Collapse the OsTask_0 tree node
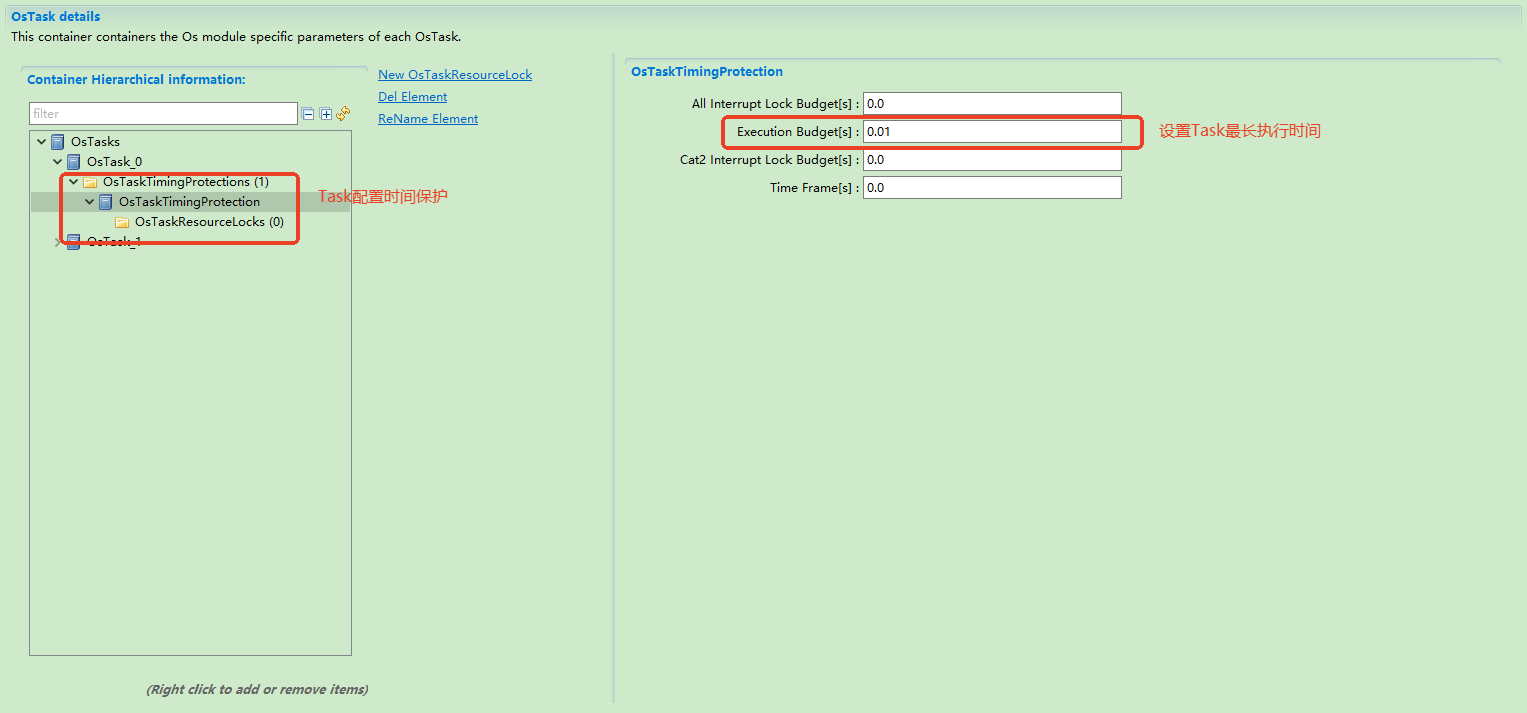The height and width of the screenshot is (713, 1527). point(58,162)
